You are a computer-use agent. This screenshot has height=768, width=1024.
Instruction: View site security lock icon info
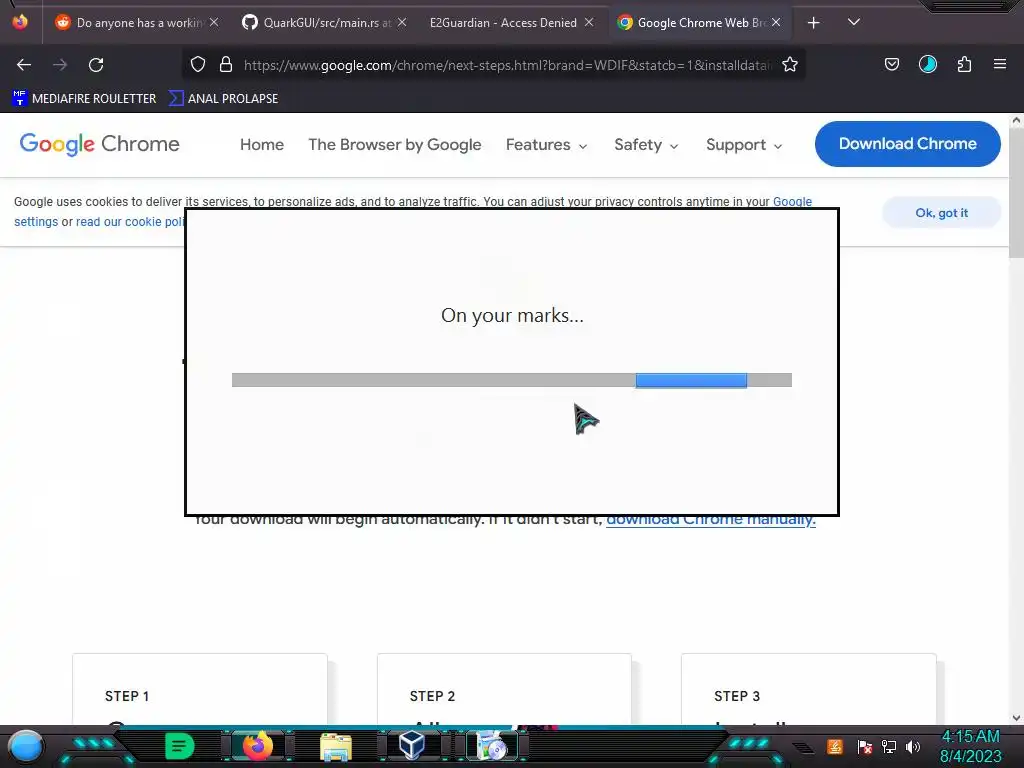(226, 65)
